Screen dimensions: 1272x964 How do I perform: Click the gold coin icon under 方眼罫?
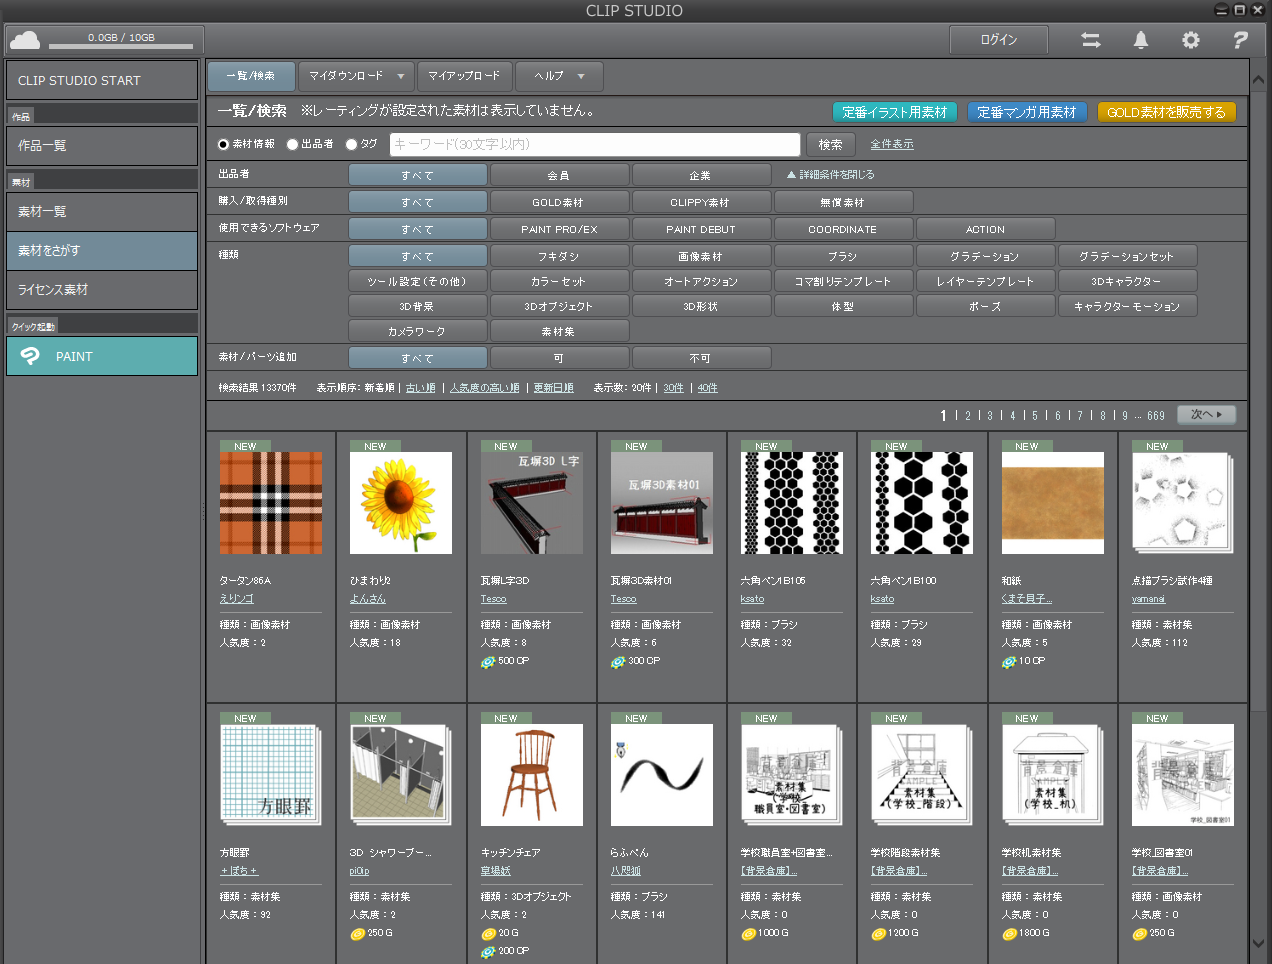click(x=357, y=933)
